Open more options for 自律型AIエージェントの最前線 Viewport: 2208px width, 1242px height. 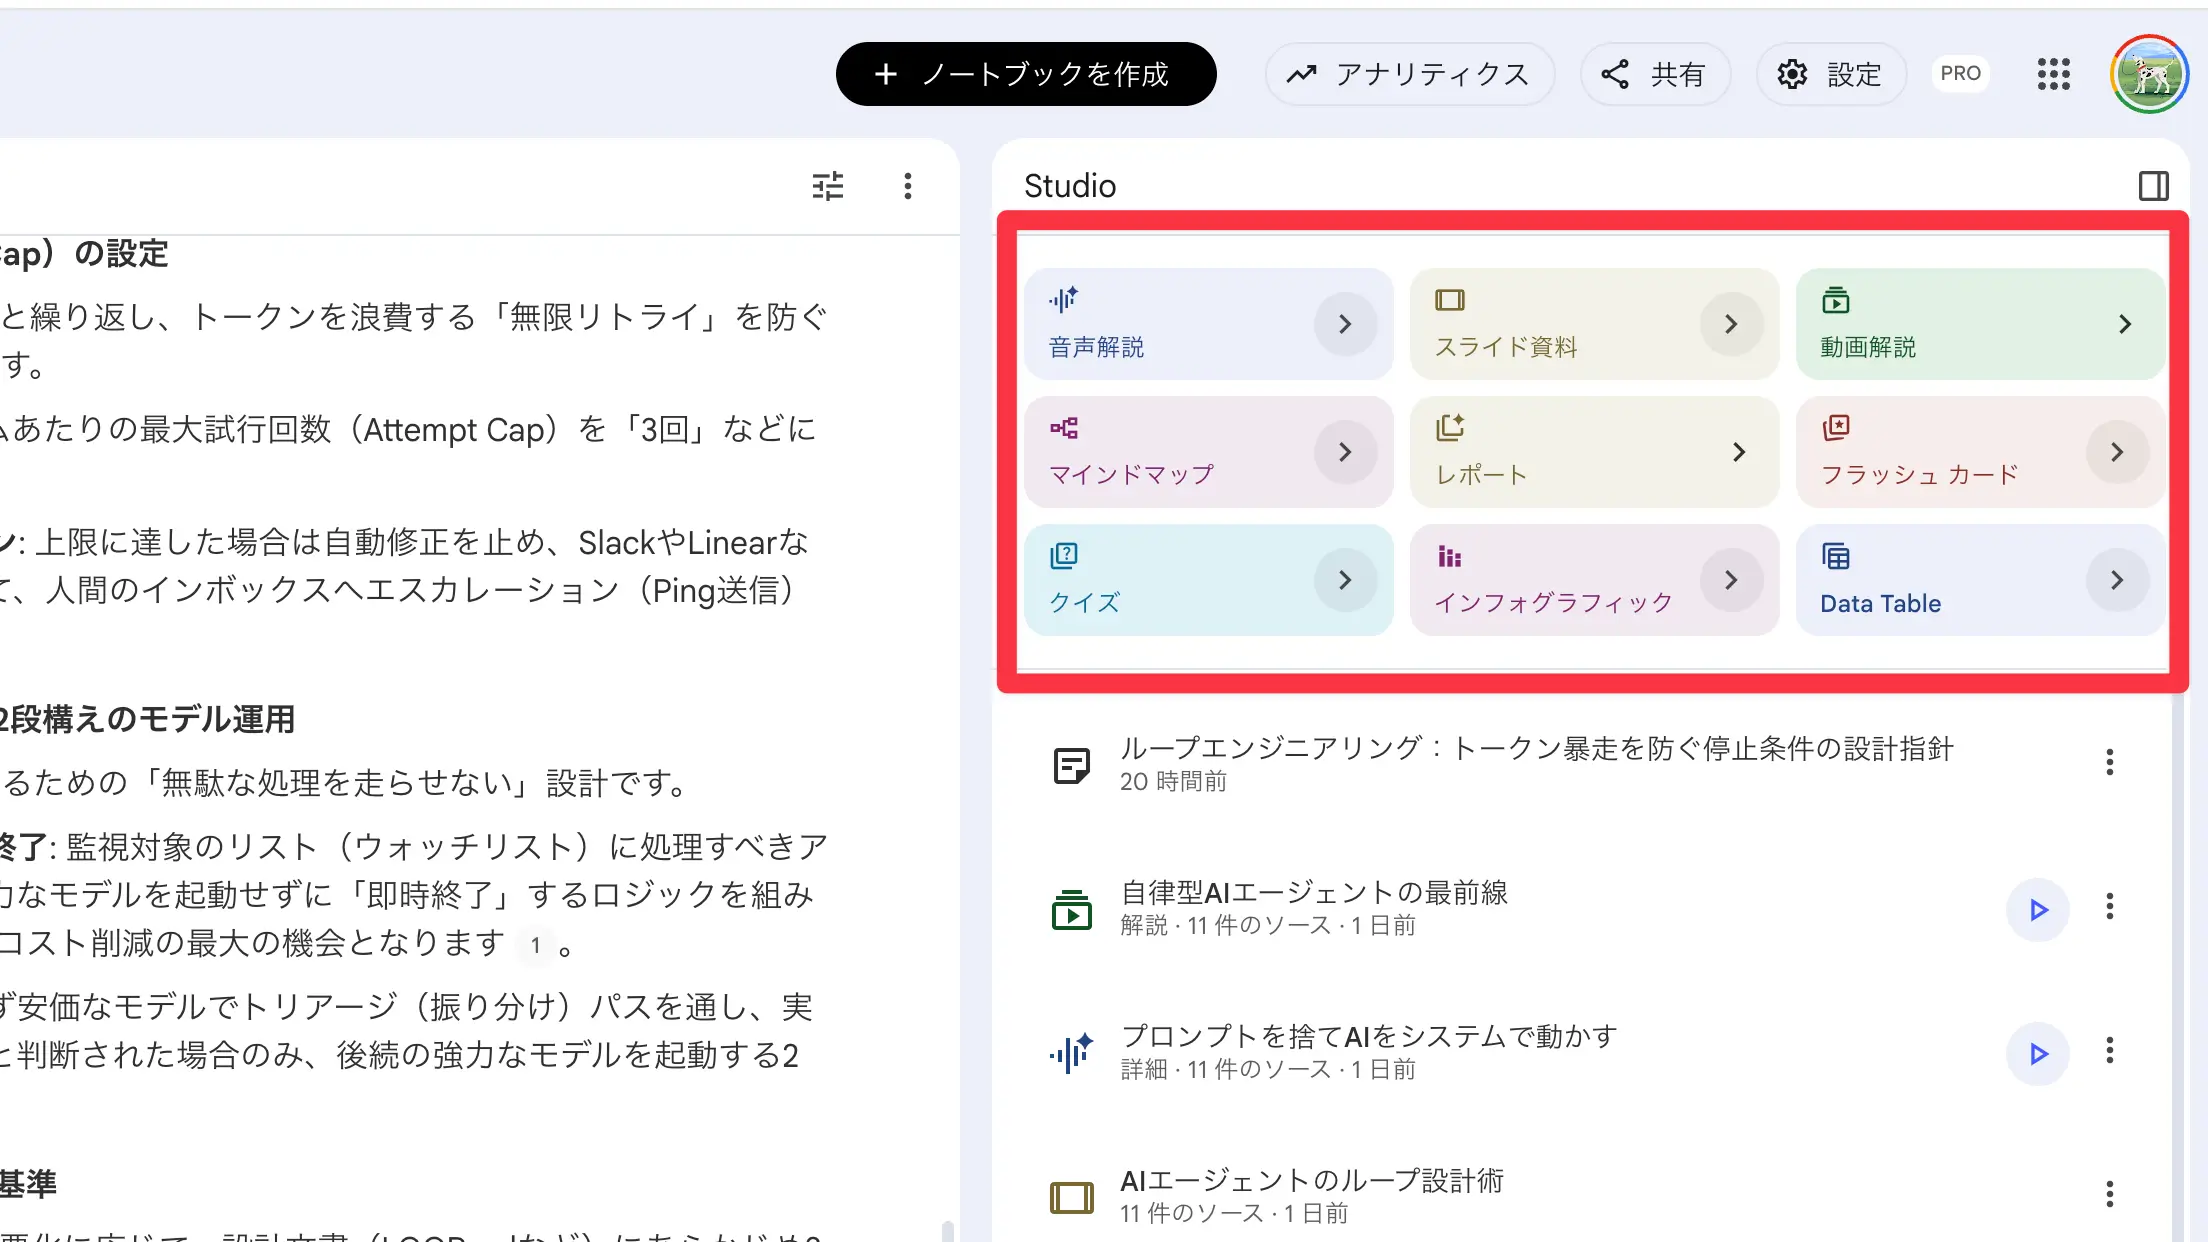[2110, 907]
